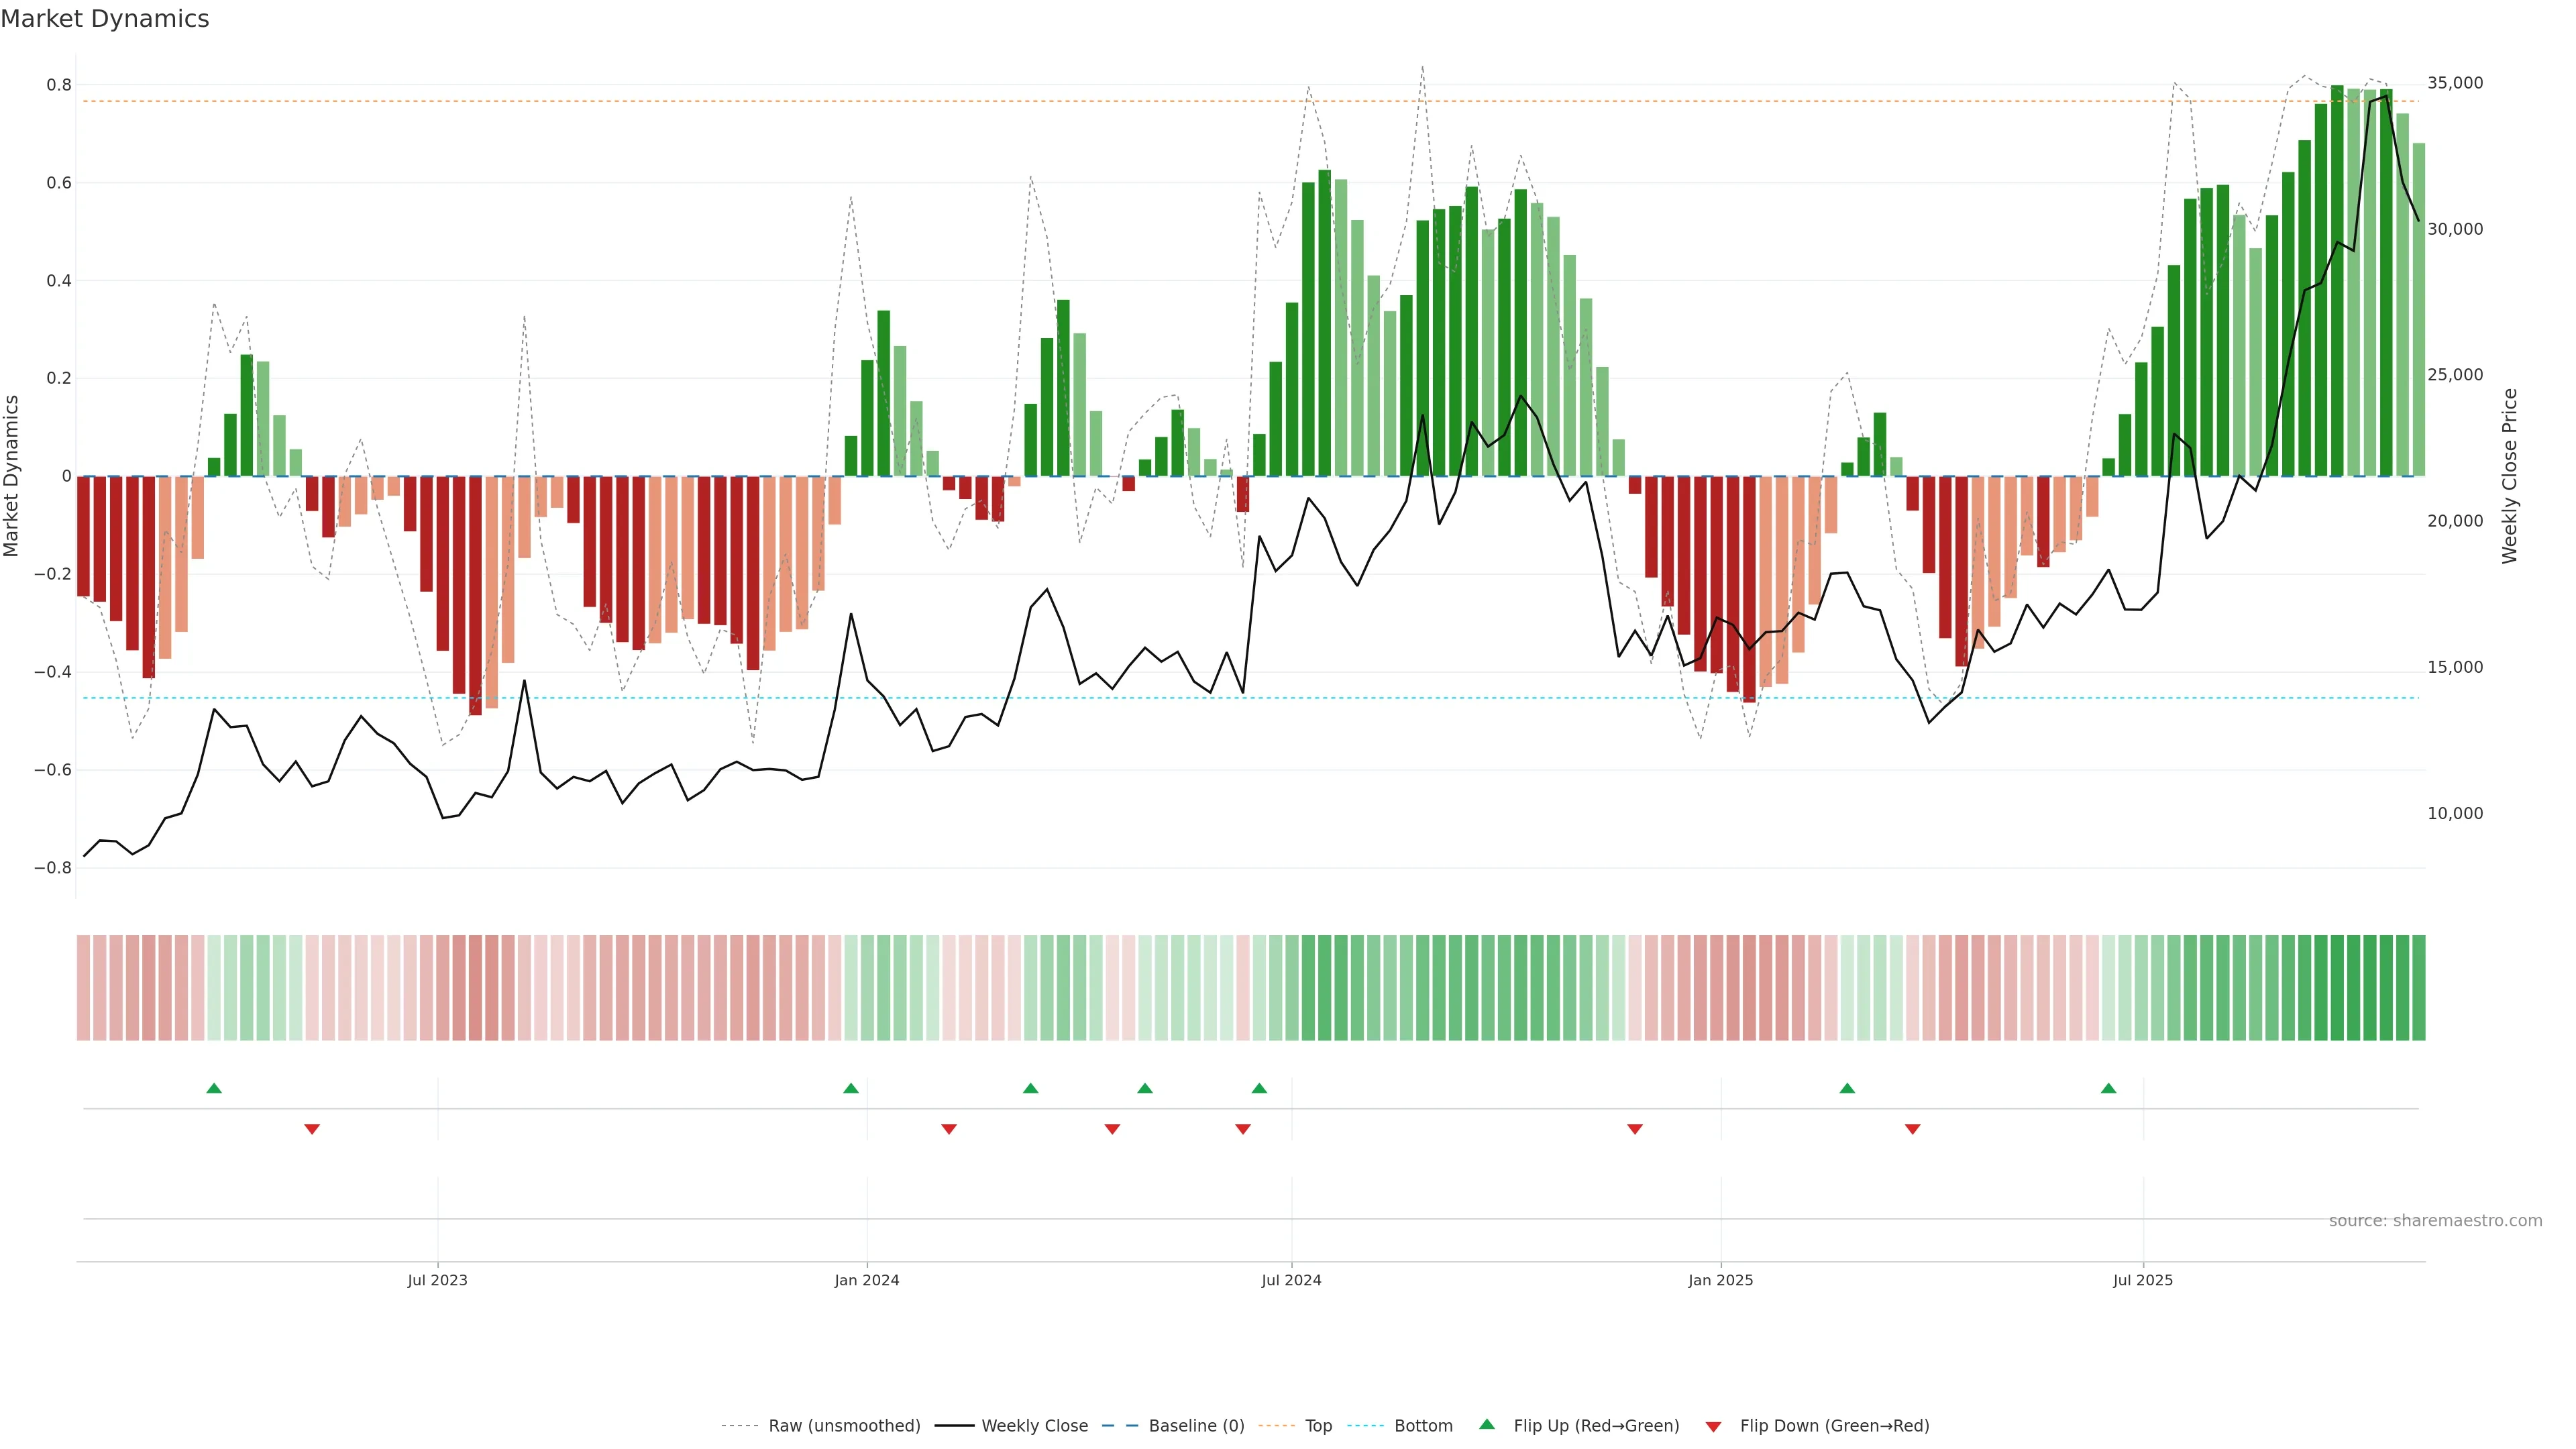
Task: Click the Weekly Close Price axis title
Action: coord(2510,476)
